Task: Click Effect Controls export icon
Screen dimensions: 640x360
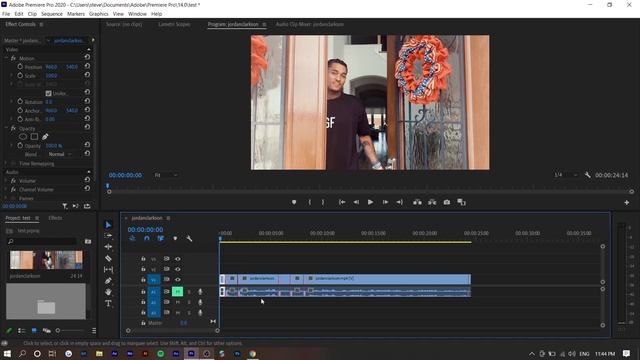Action: [x=87, y=206]
